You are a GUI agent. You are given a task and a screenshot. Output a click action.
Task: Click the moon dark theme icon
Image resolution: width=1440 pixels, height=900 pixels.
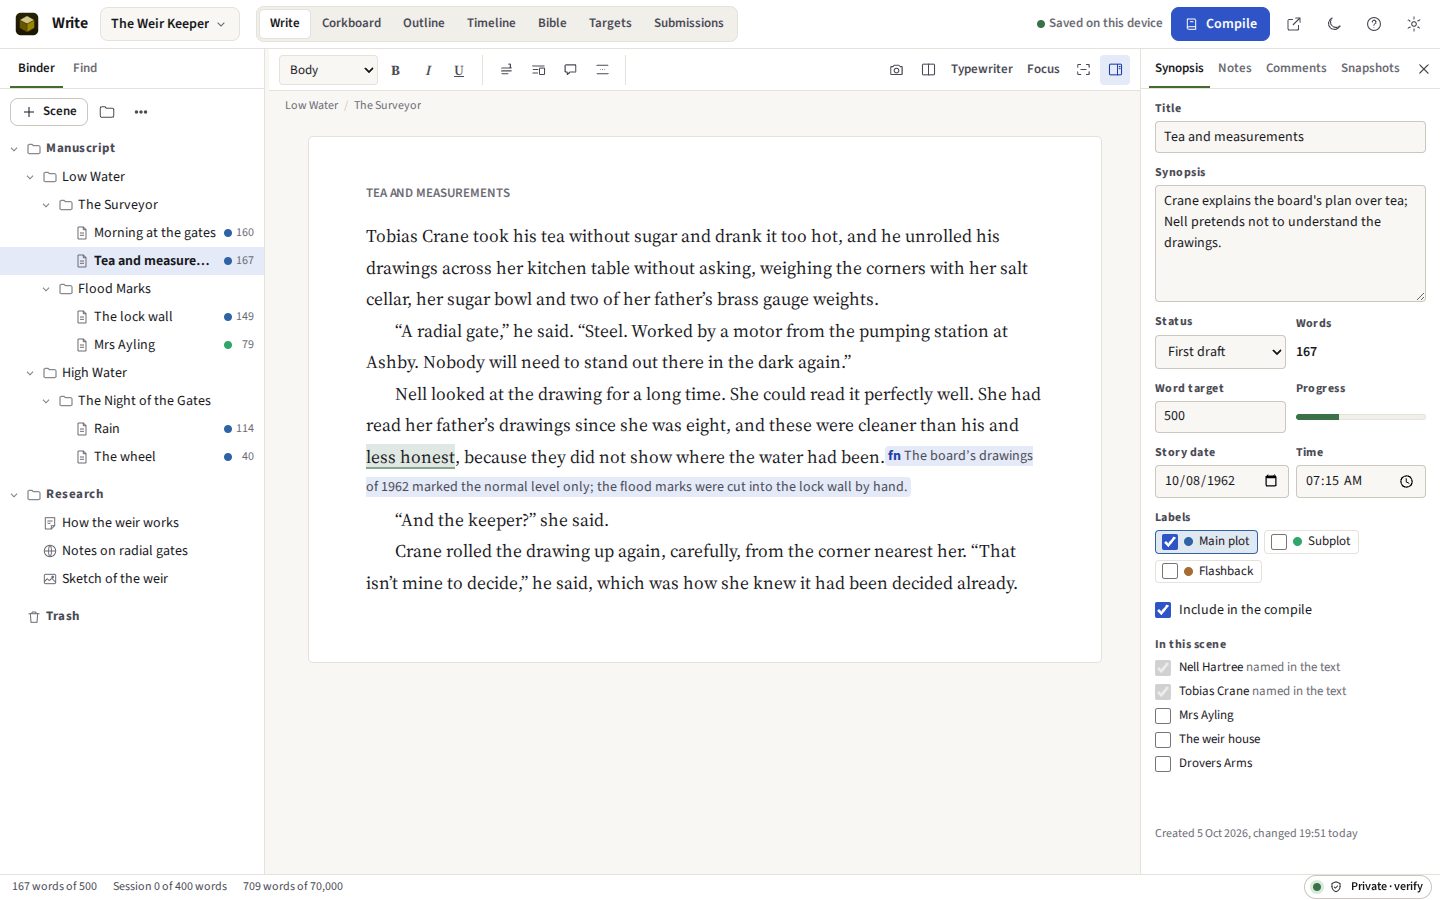tap(1334, 24)
